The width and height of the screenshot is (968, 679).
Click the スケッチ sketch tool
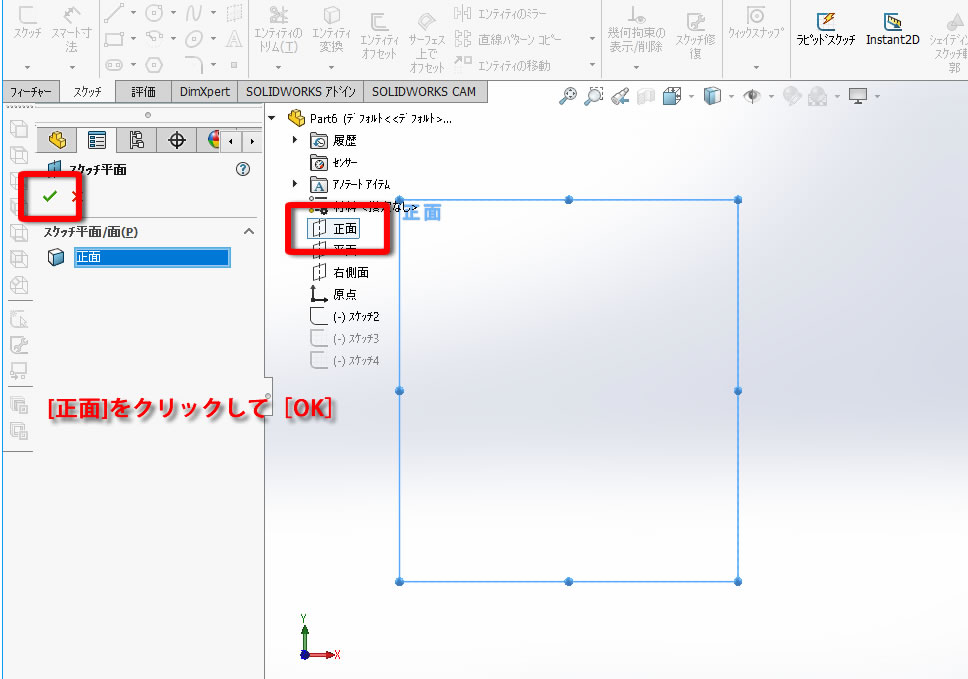28,23
